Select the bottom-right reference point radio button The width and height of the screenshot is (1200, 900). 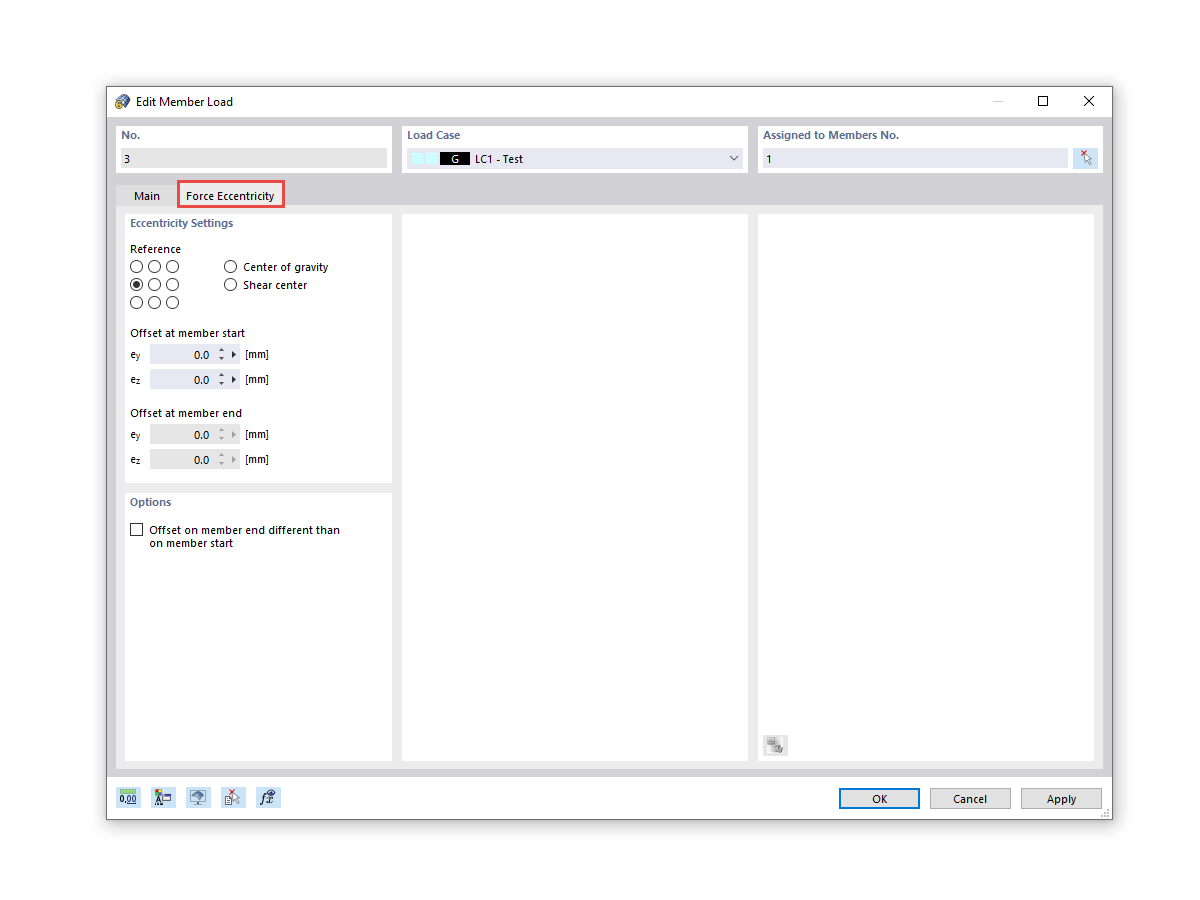point(173,303)
